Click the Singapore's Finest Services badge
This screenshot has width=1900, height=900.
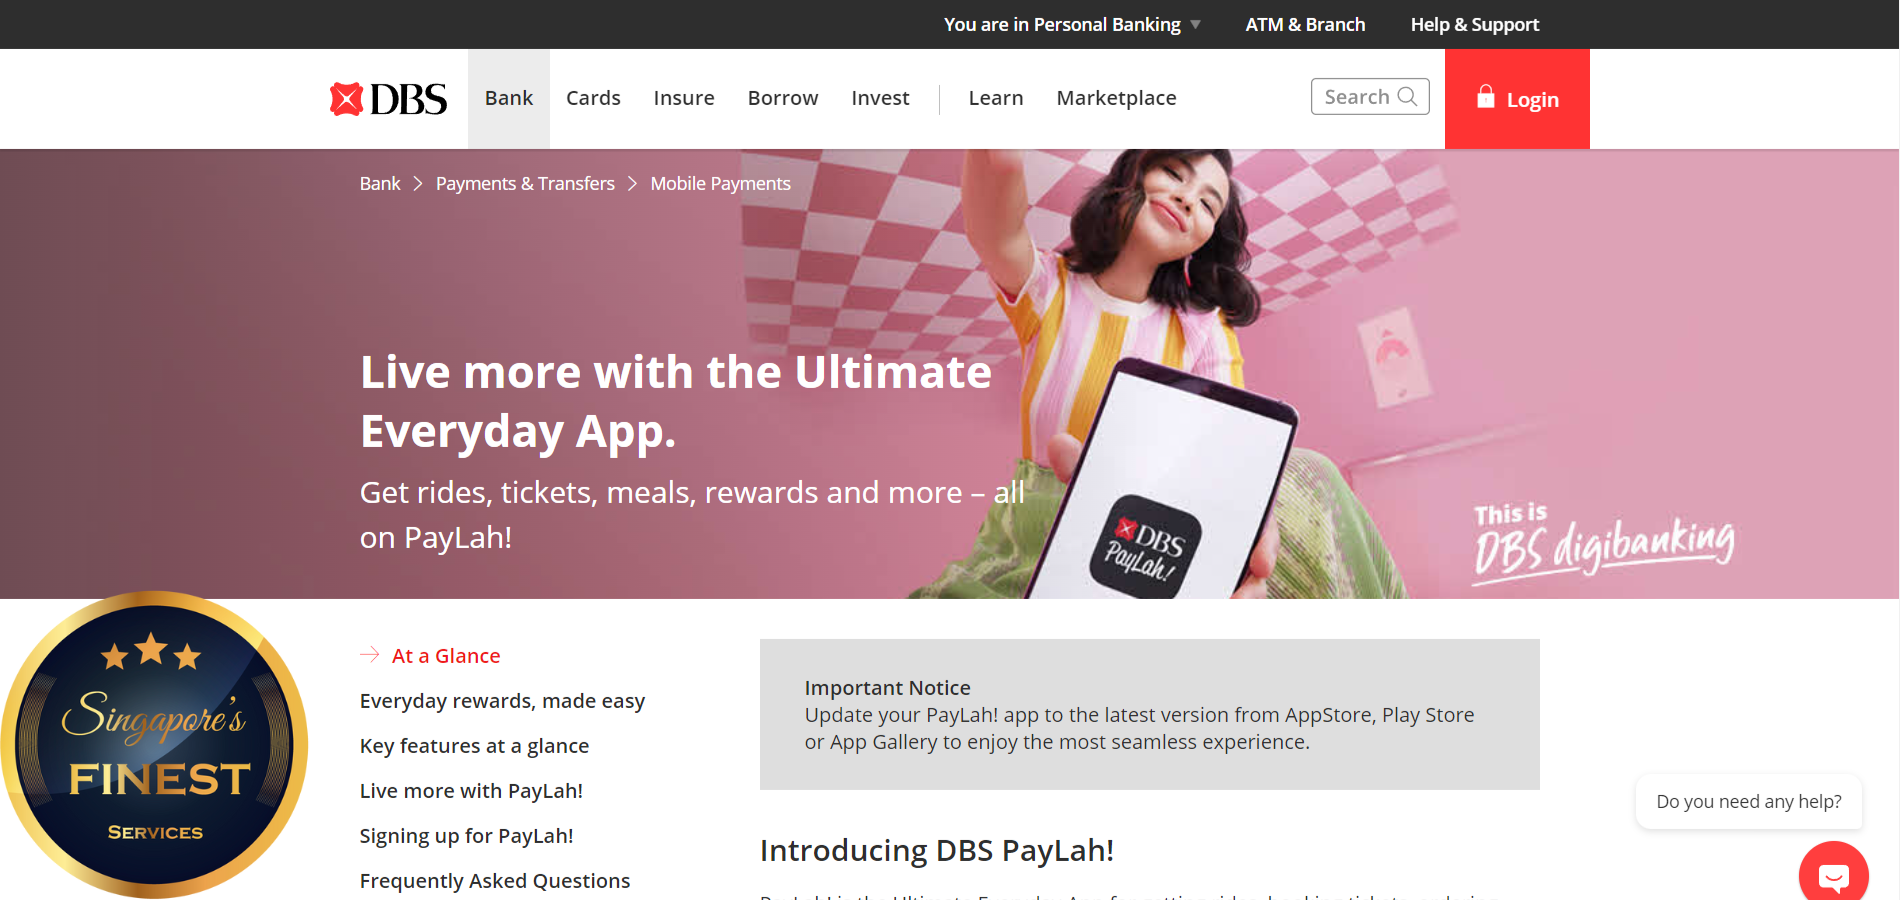(154, 745)
